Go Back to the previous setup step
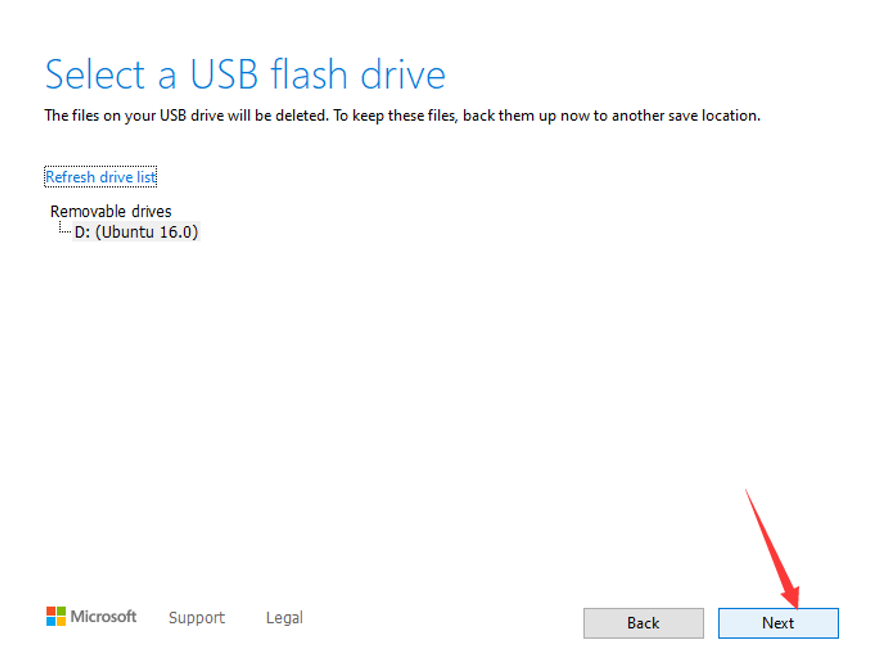878x656 pixels. coord(643,623)
